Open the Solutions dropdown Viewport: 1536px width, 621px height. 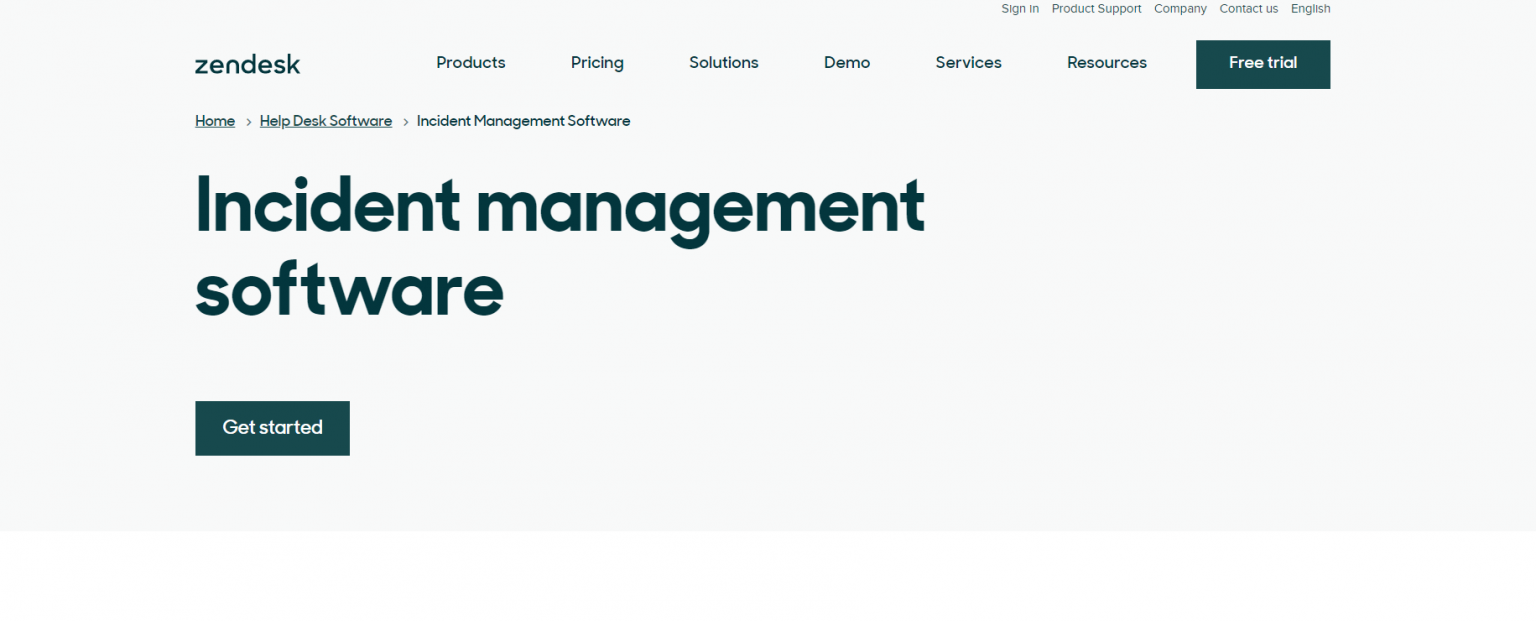click(724, 63)
